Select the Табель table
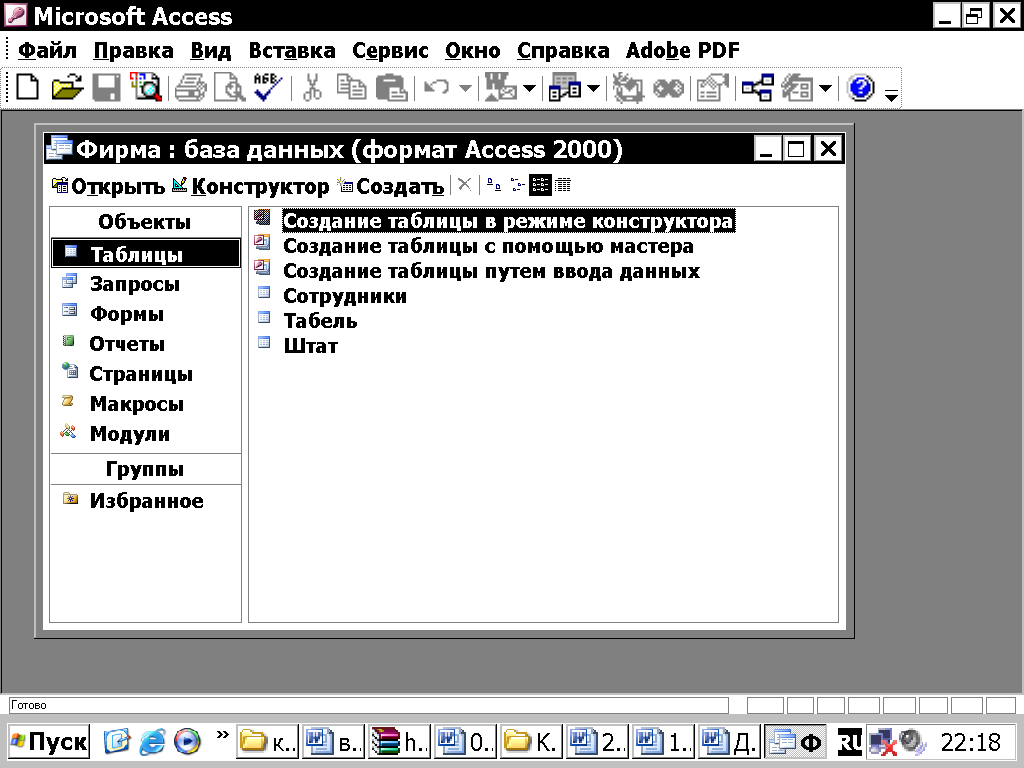Screen dimensions: 1024x768 (320, 321)
